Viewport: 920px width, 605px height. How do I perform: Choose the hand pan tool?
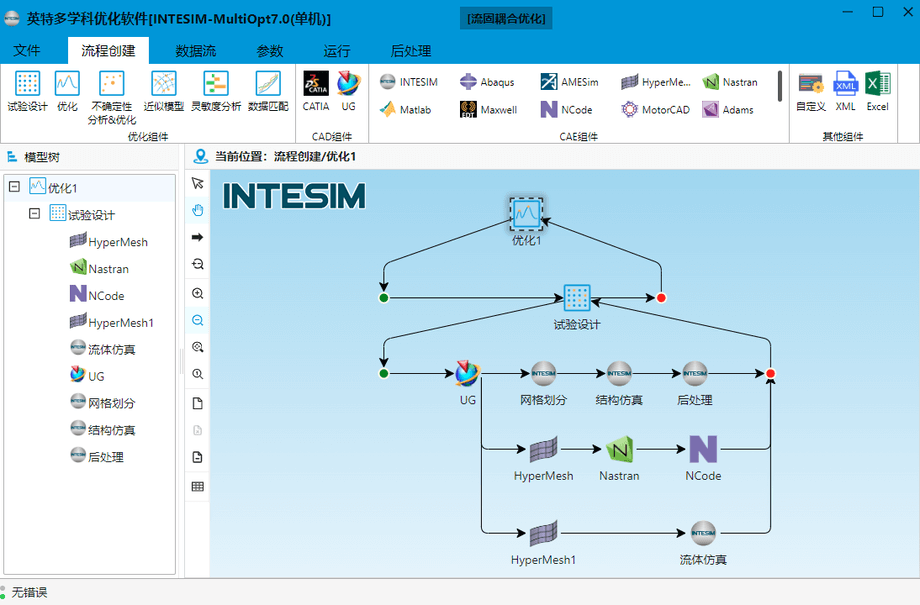(x=197, y=210)
